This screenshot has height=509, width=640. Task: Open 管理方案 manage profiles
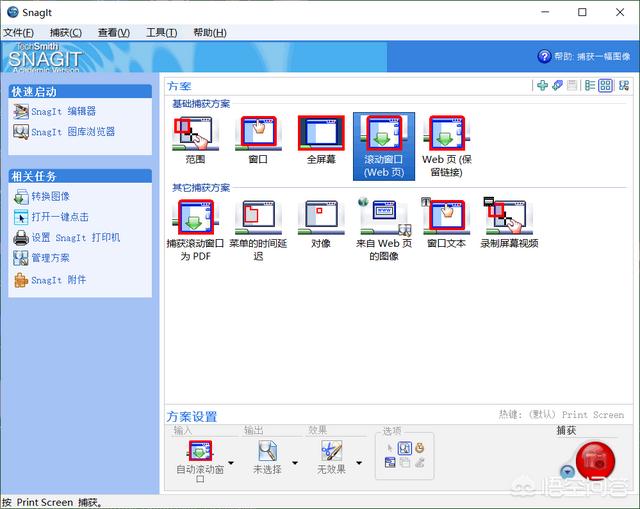(x=51, y=258)
